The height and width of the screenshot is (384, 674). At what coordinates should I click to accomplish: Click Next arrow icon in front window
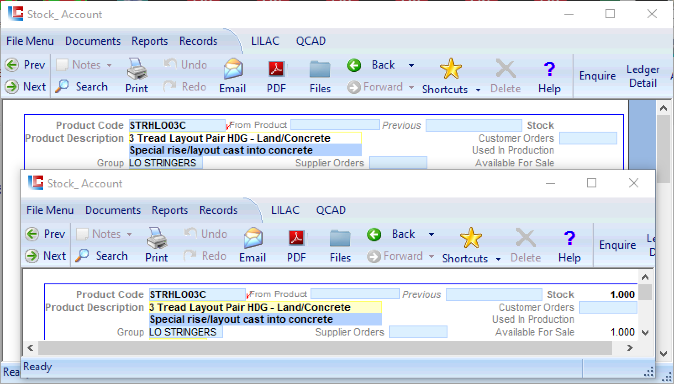[x=32, y=256]
